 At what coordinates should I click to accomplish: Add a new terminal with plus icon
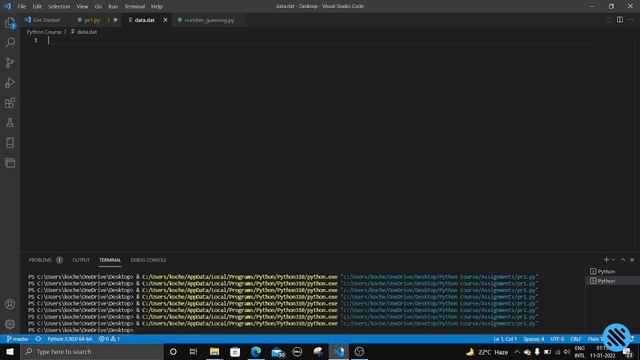click(x=606, y=260)
